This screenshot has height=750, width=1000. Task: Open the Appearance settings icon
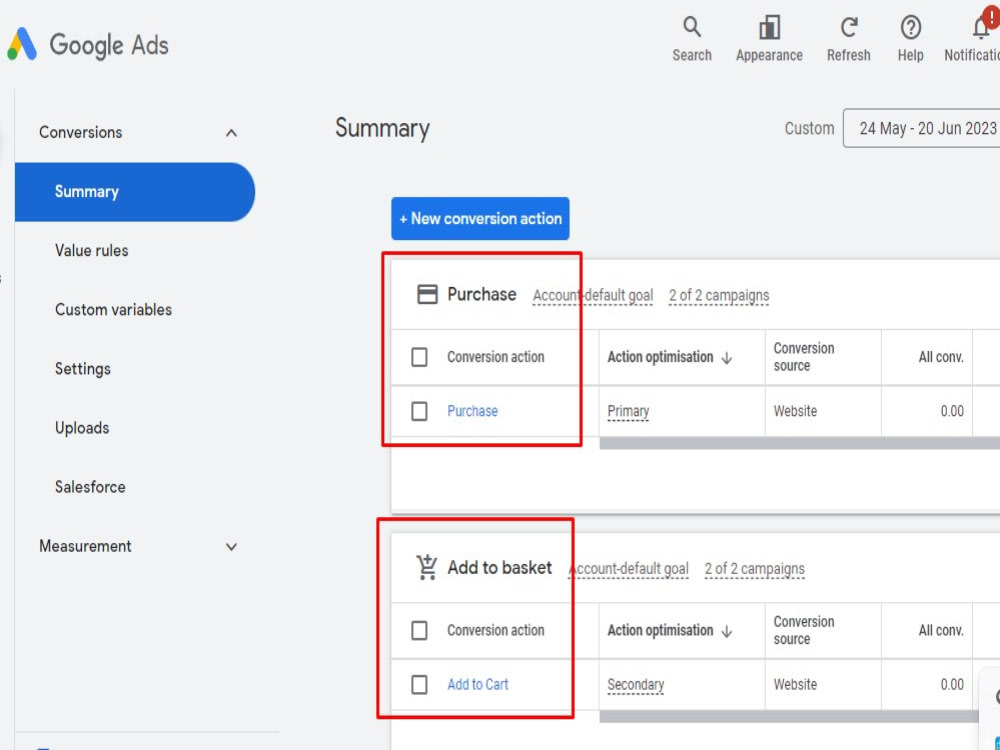(x=769, y=27)
